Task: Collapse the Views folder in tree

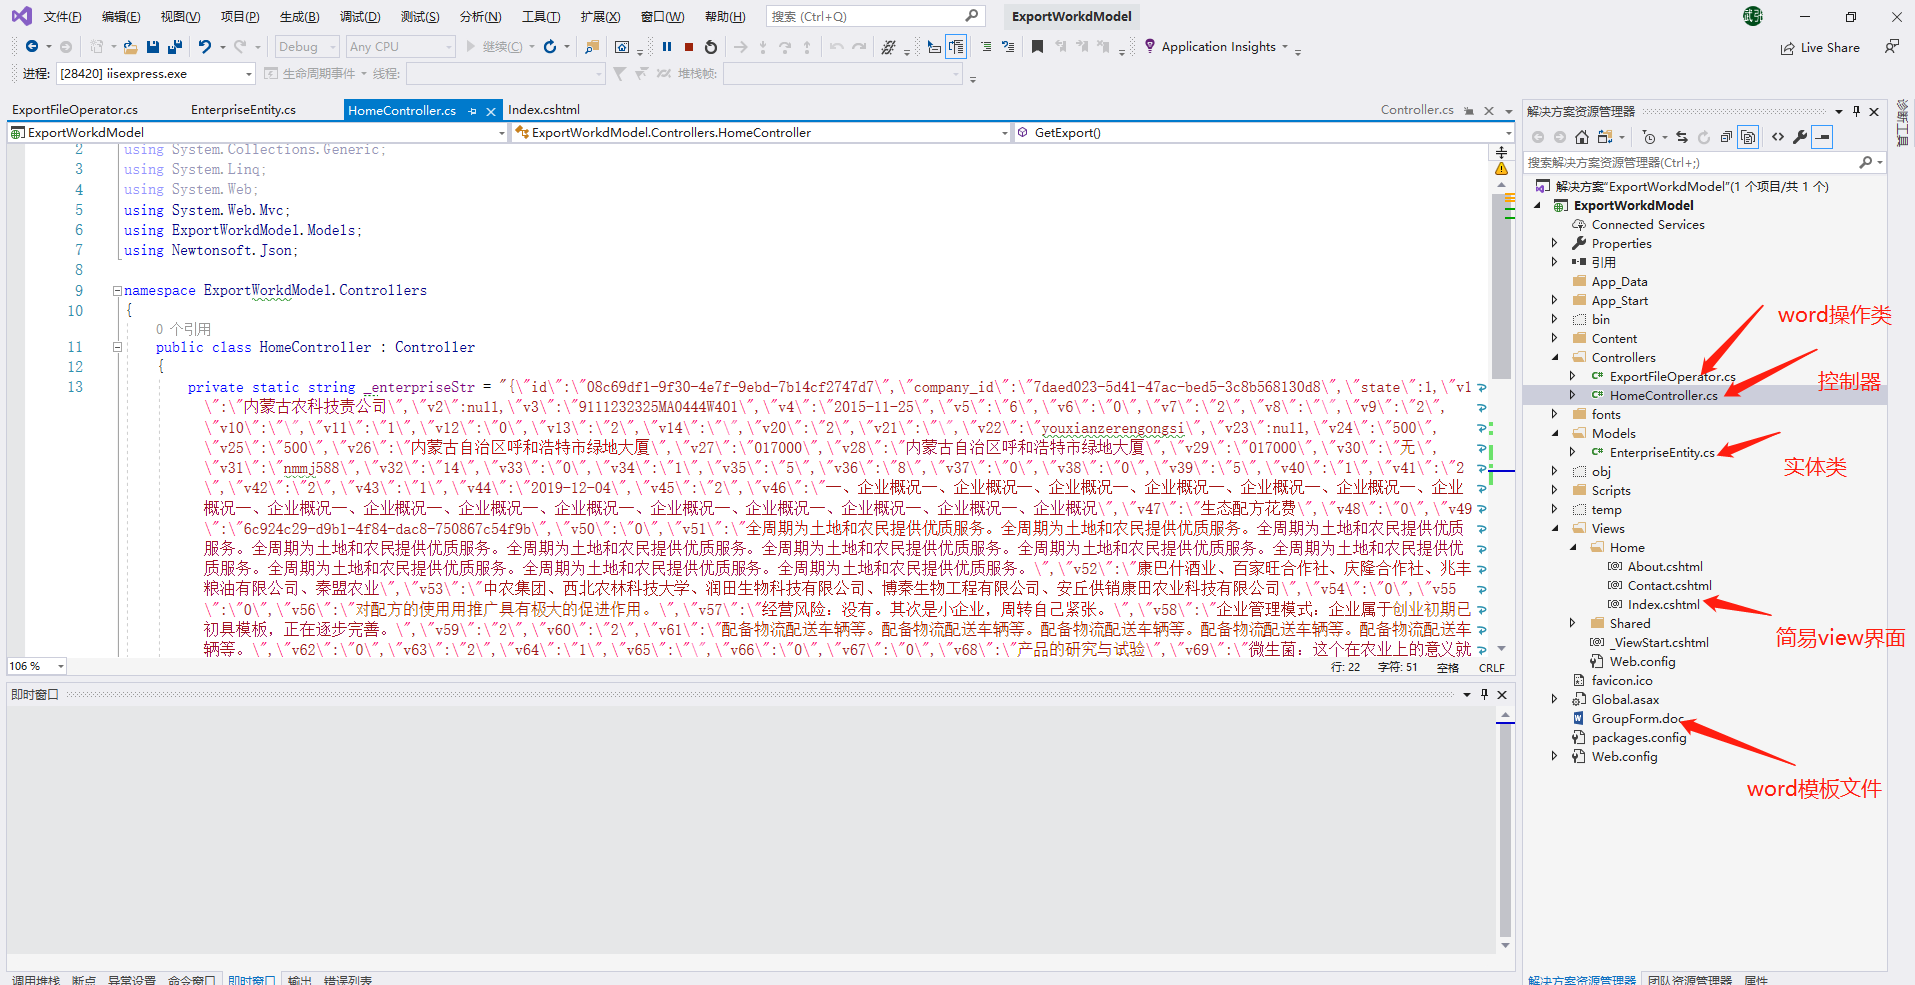Action: point(1554,529)
